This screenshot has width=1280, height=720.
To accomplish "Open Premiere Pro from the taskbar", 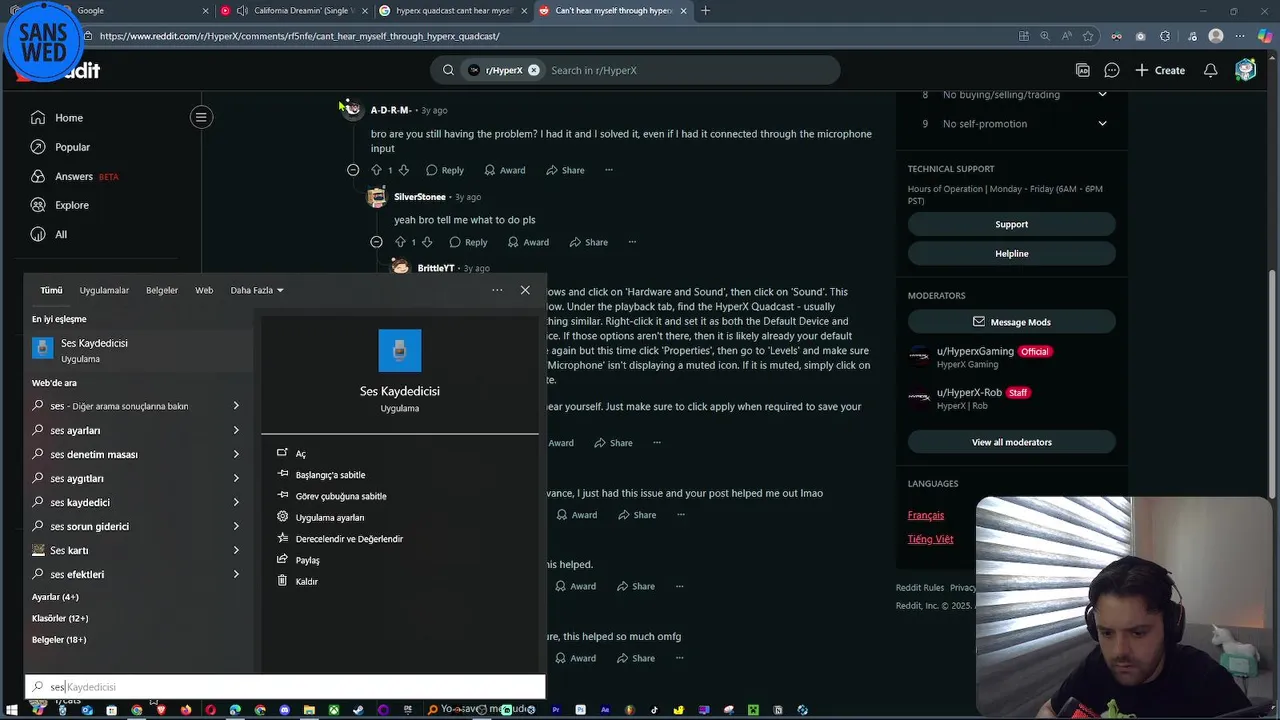I will (x=555, y=710).
